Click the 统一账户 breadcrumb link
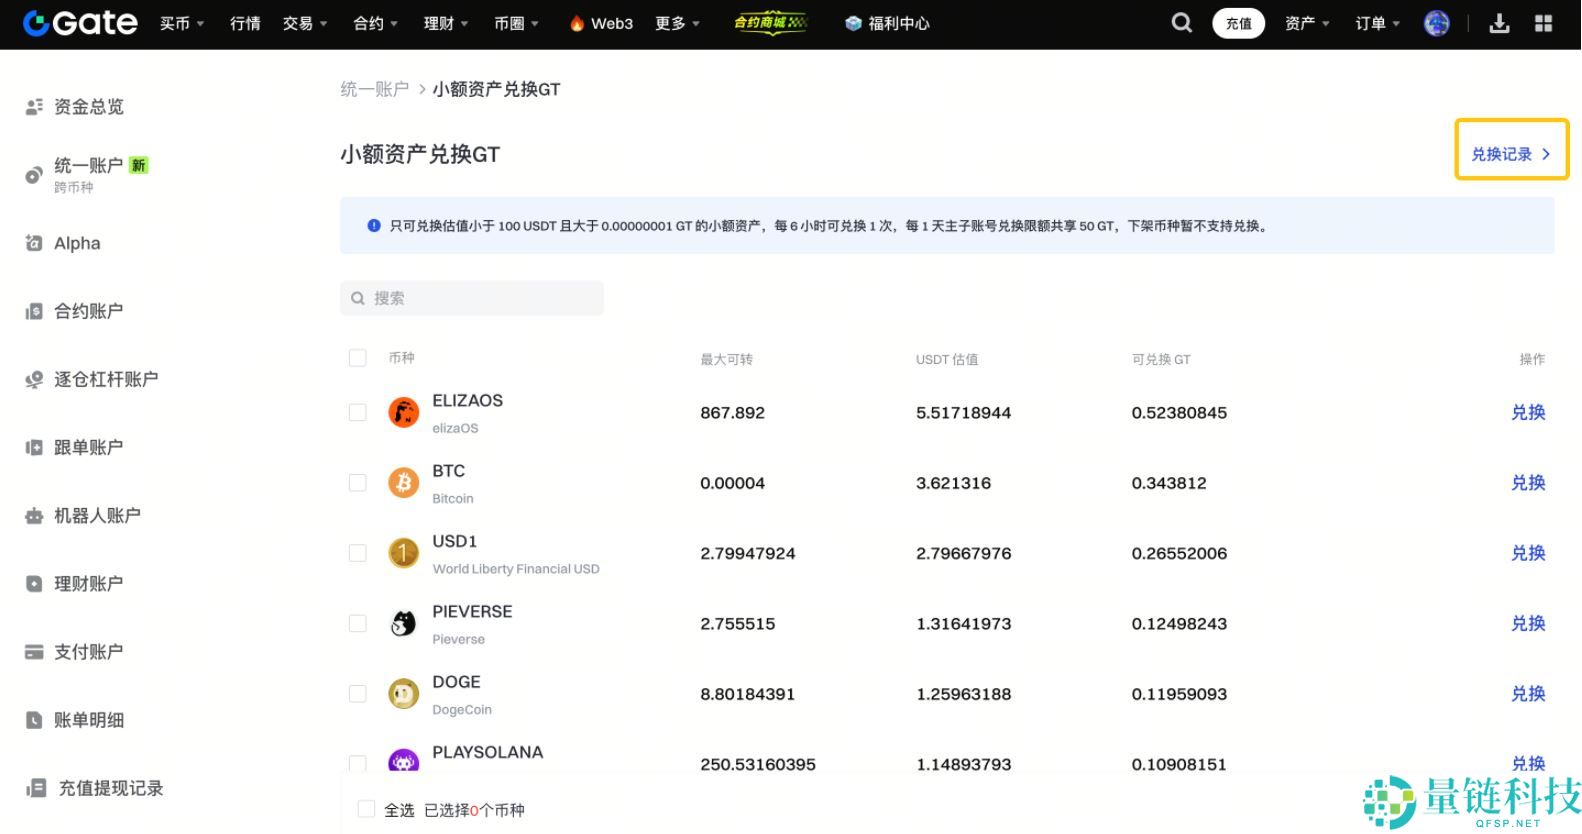This screenshot has height=834, width=1582. click(x=375, y=89)
